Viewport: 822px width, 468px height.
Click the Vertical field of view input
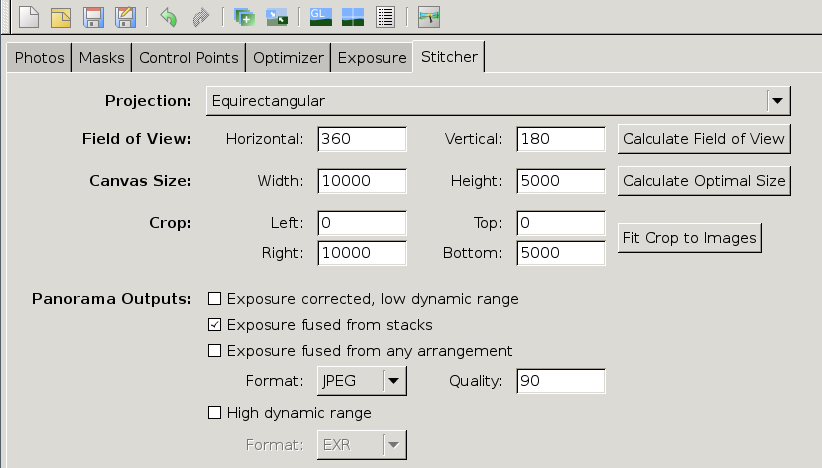pyautogui.click(x=561, y=139)
